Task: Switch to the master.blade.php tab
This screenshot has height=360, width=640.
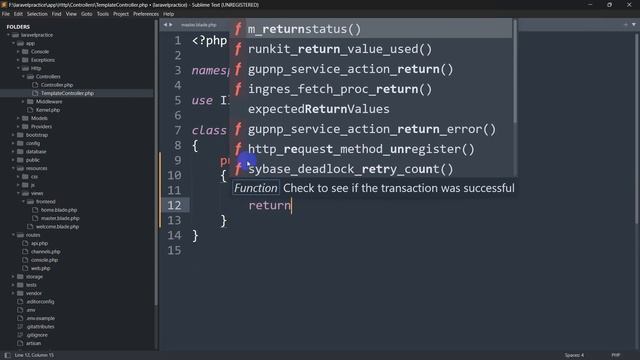Action: coord(199,25)
